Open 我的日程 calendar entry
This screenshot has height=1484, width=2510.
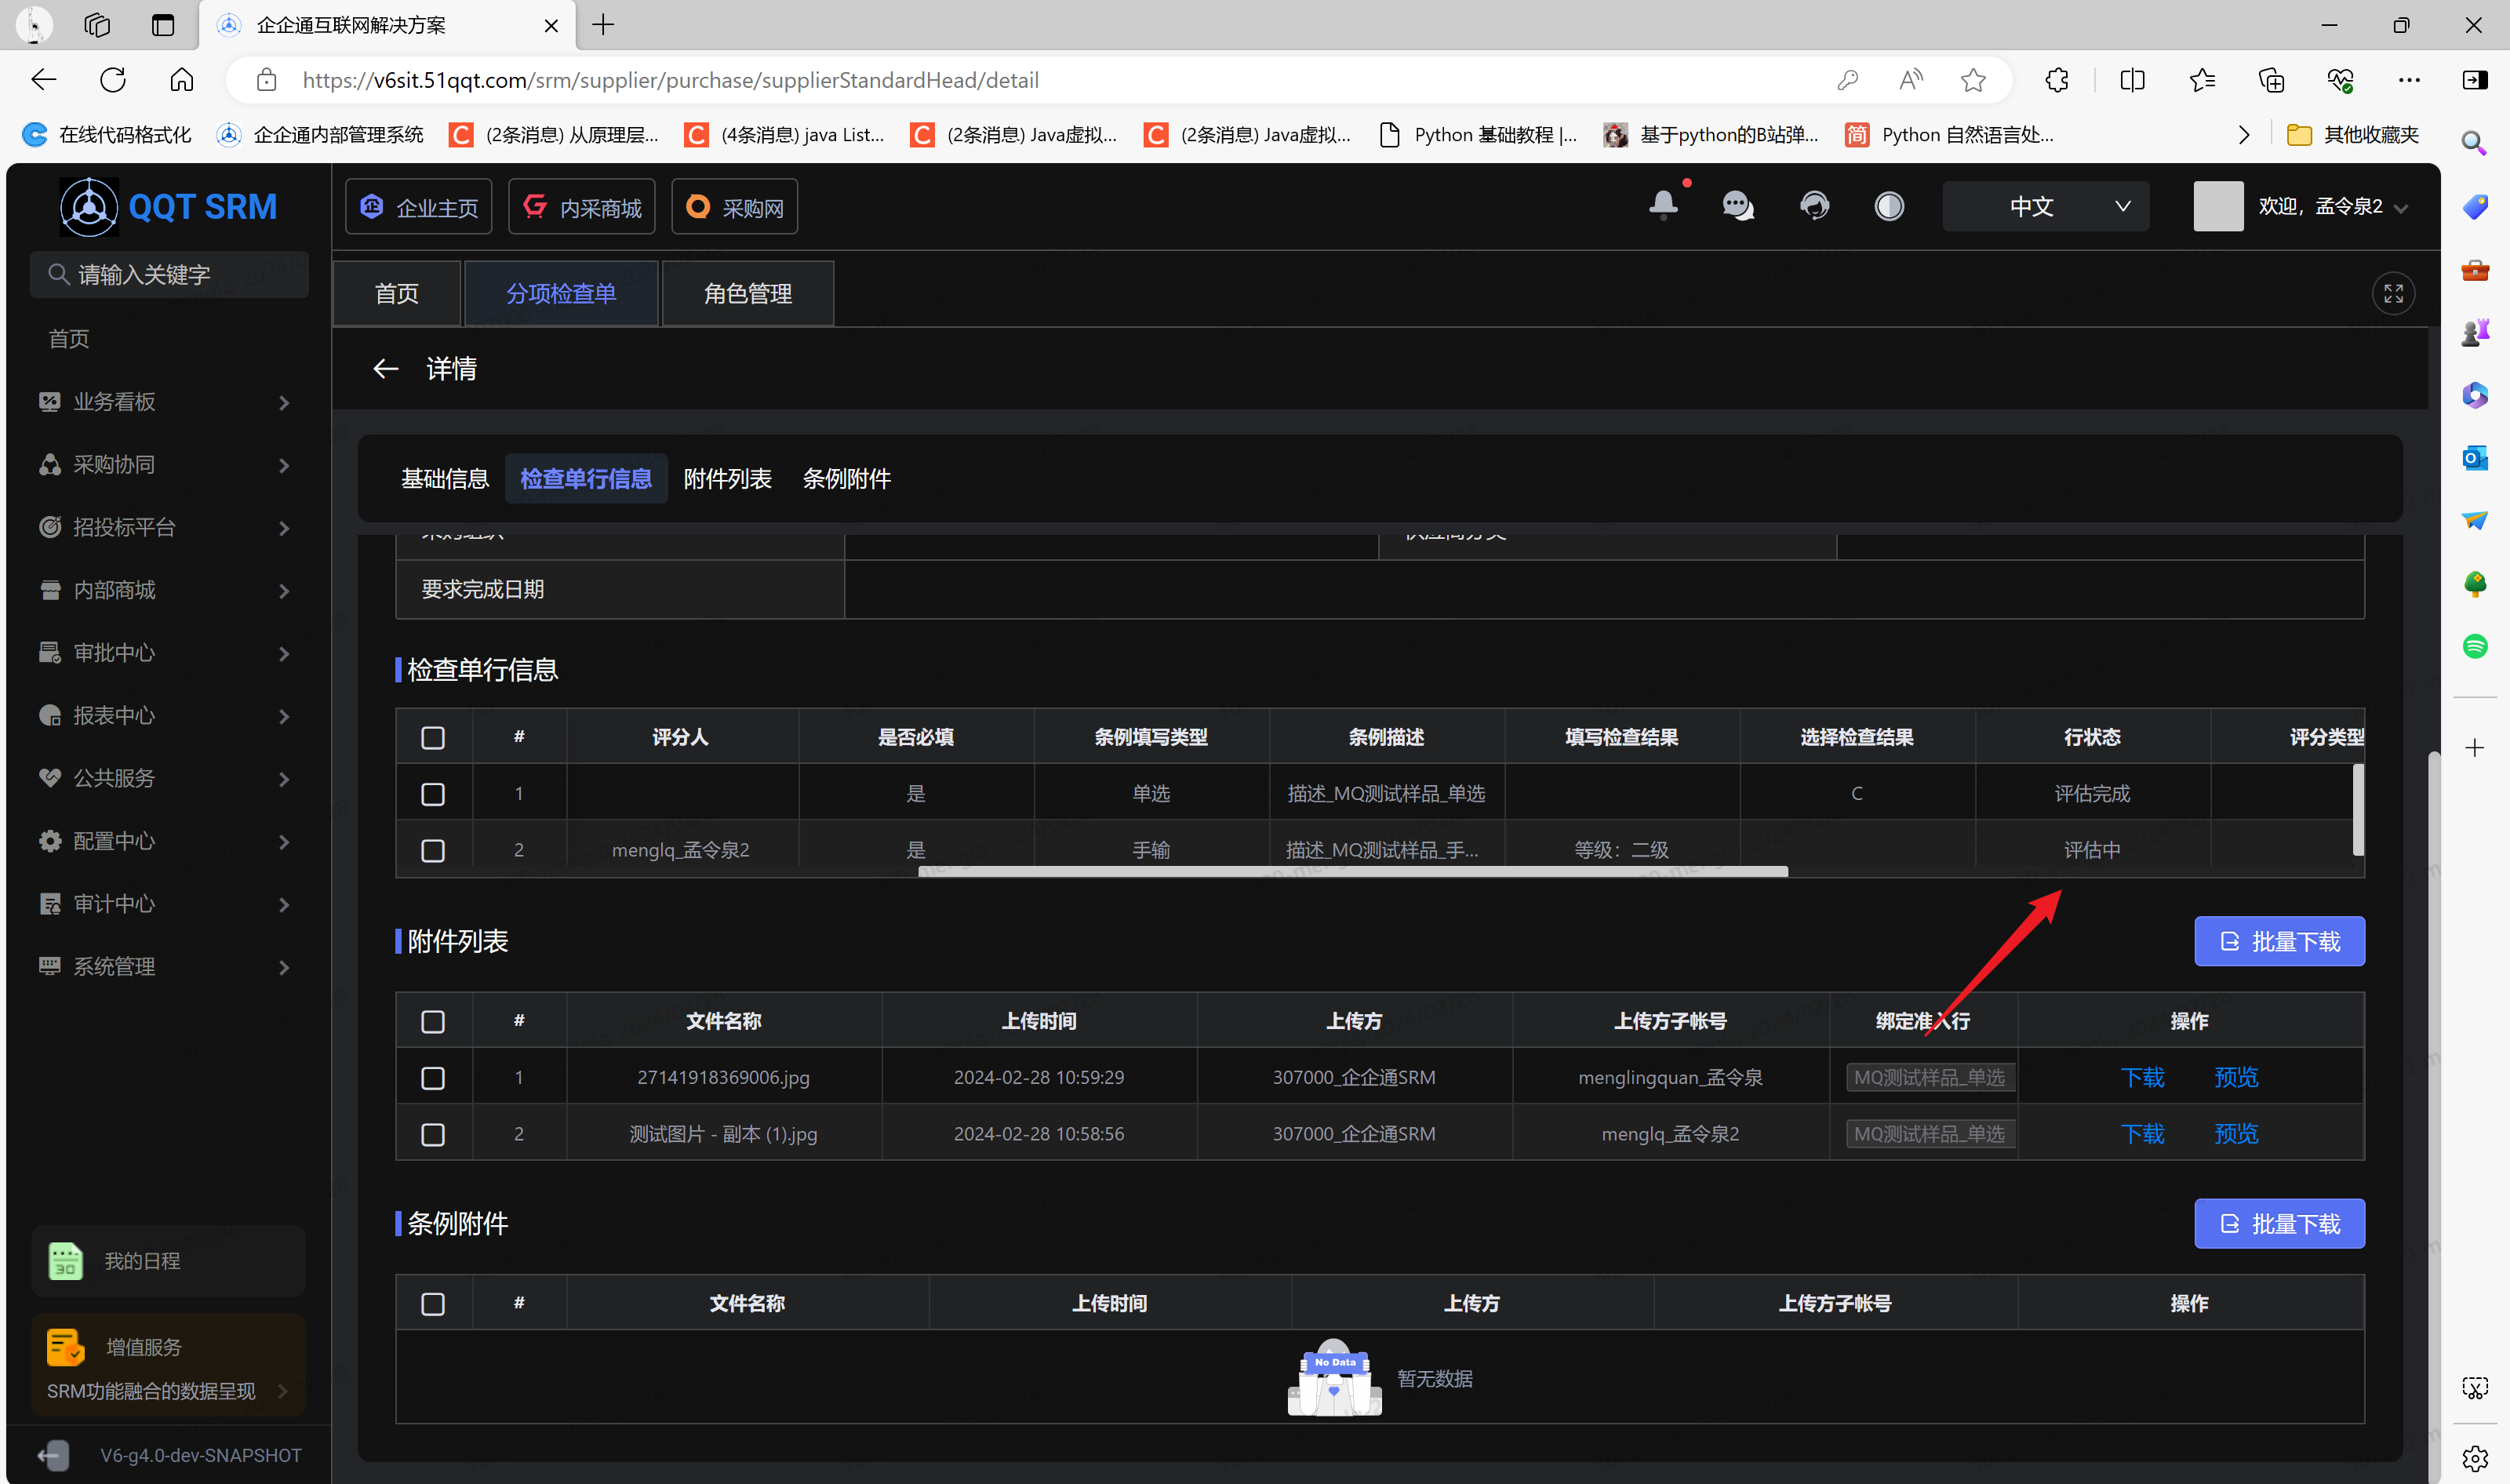[168, 1261]
